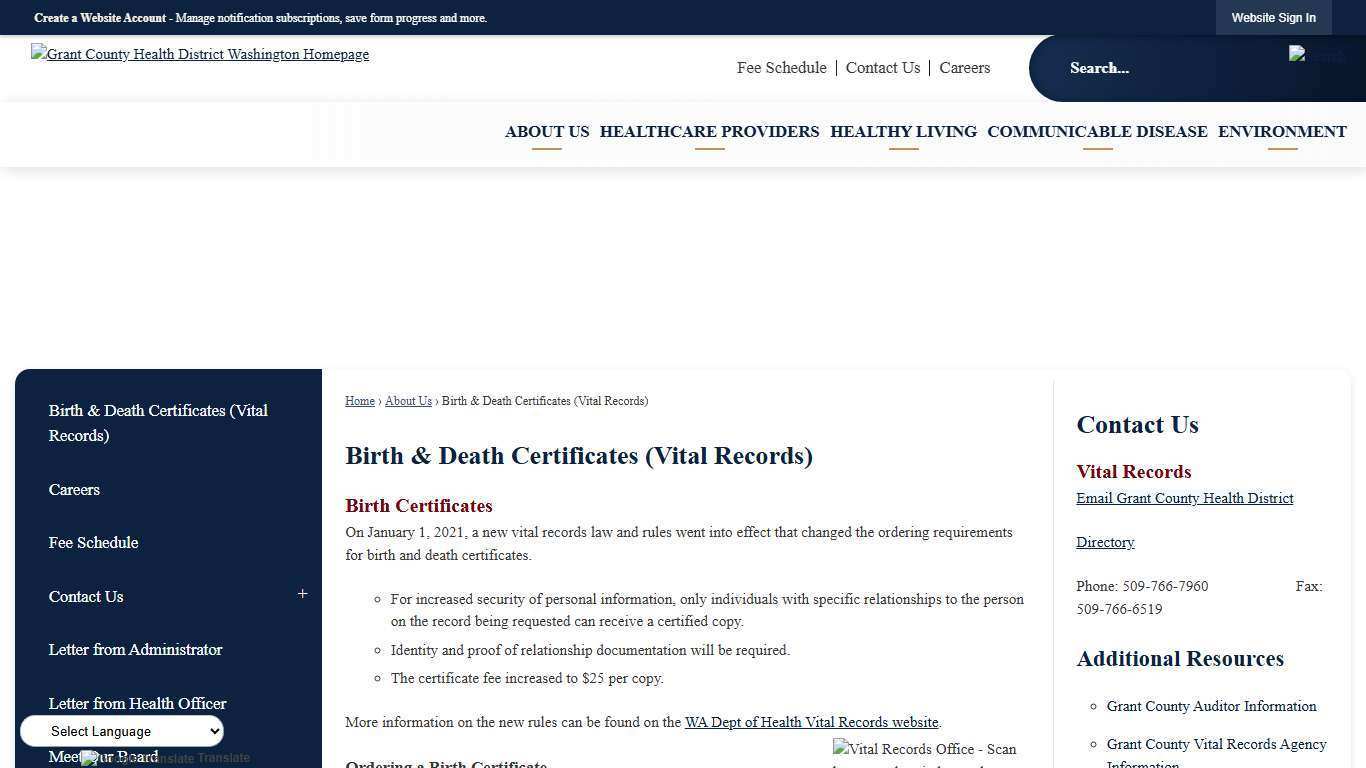The height and width of the screenshot is (768, 1366).
Task: Click Grant County Auditor Information
Action: click(x=1211, y=706)
